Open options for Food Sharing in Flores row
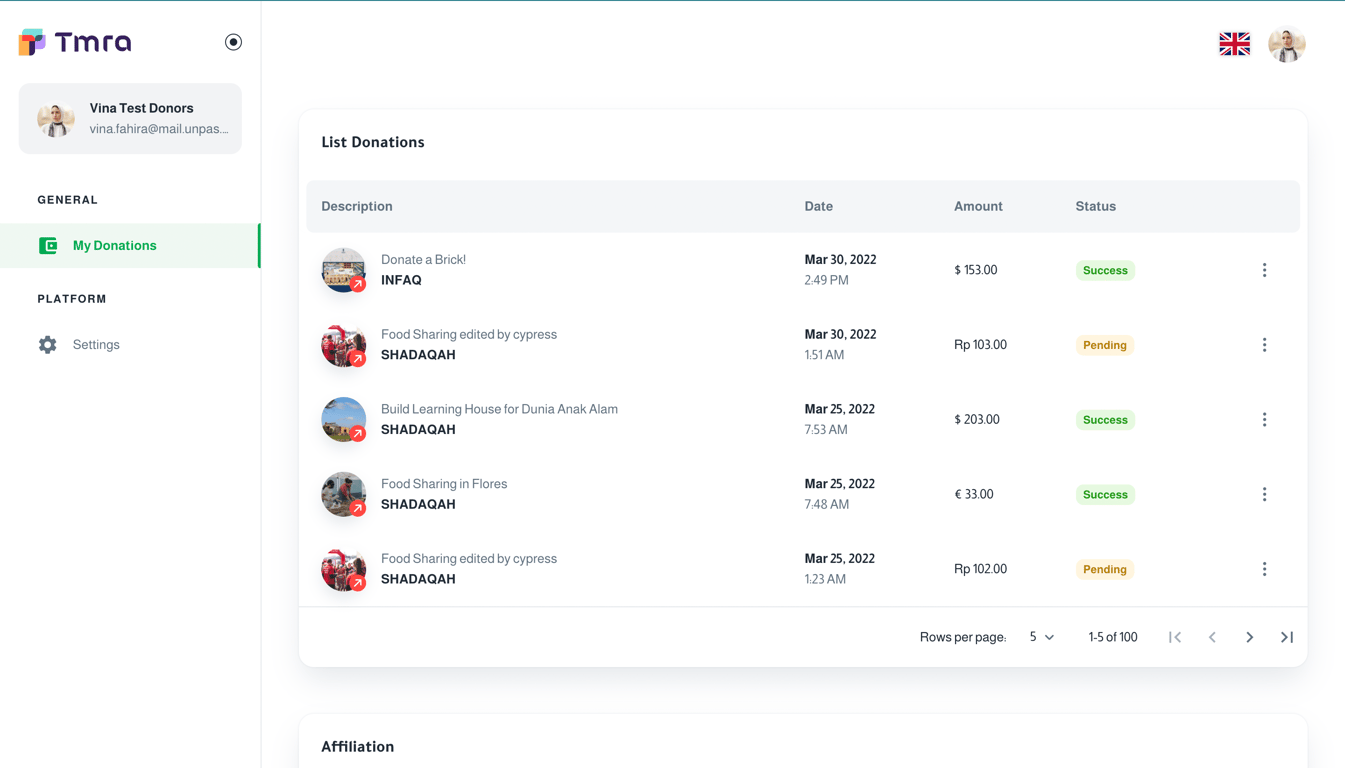Image resolution: width=1345 pixels, height=768 pixels. coord(1264,494)
